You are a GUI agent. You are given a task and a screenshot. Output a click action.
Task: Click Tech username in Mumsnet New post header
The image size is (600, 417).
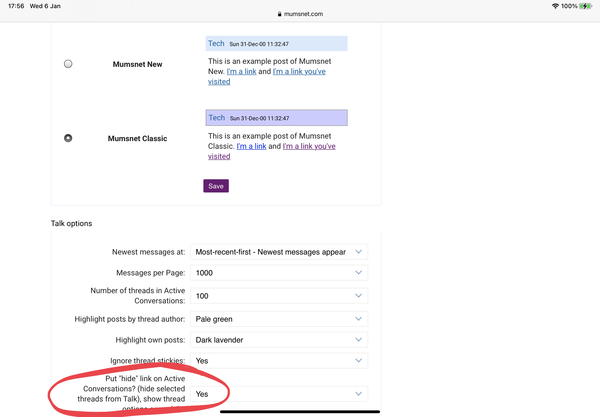tap(216, 44)
